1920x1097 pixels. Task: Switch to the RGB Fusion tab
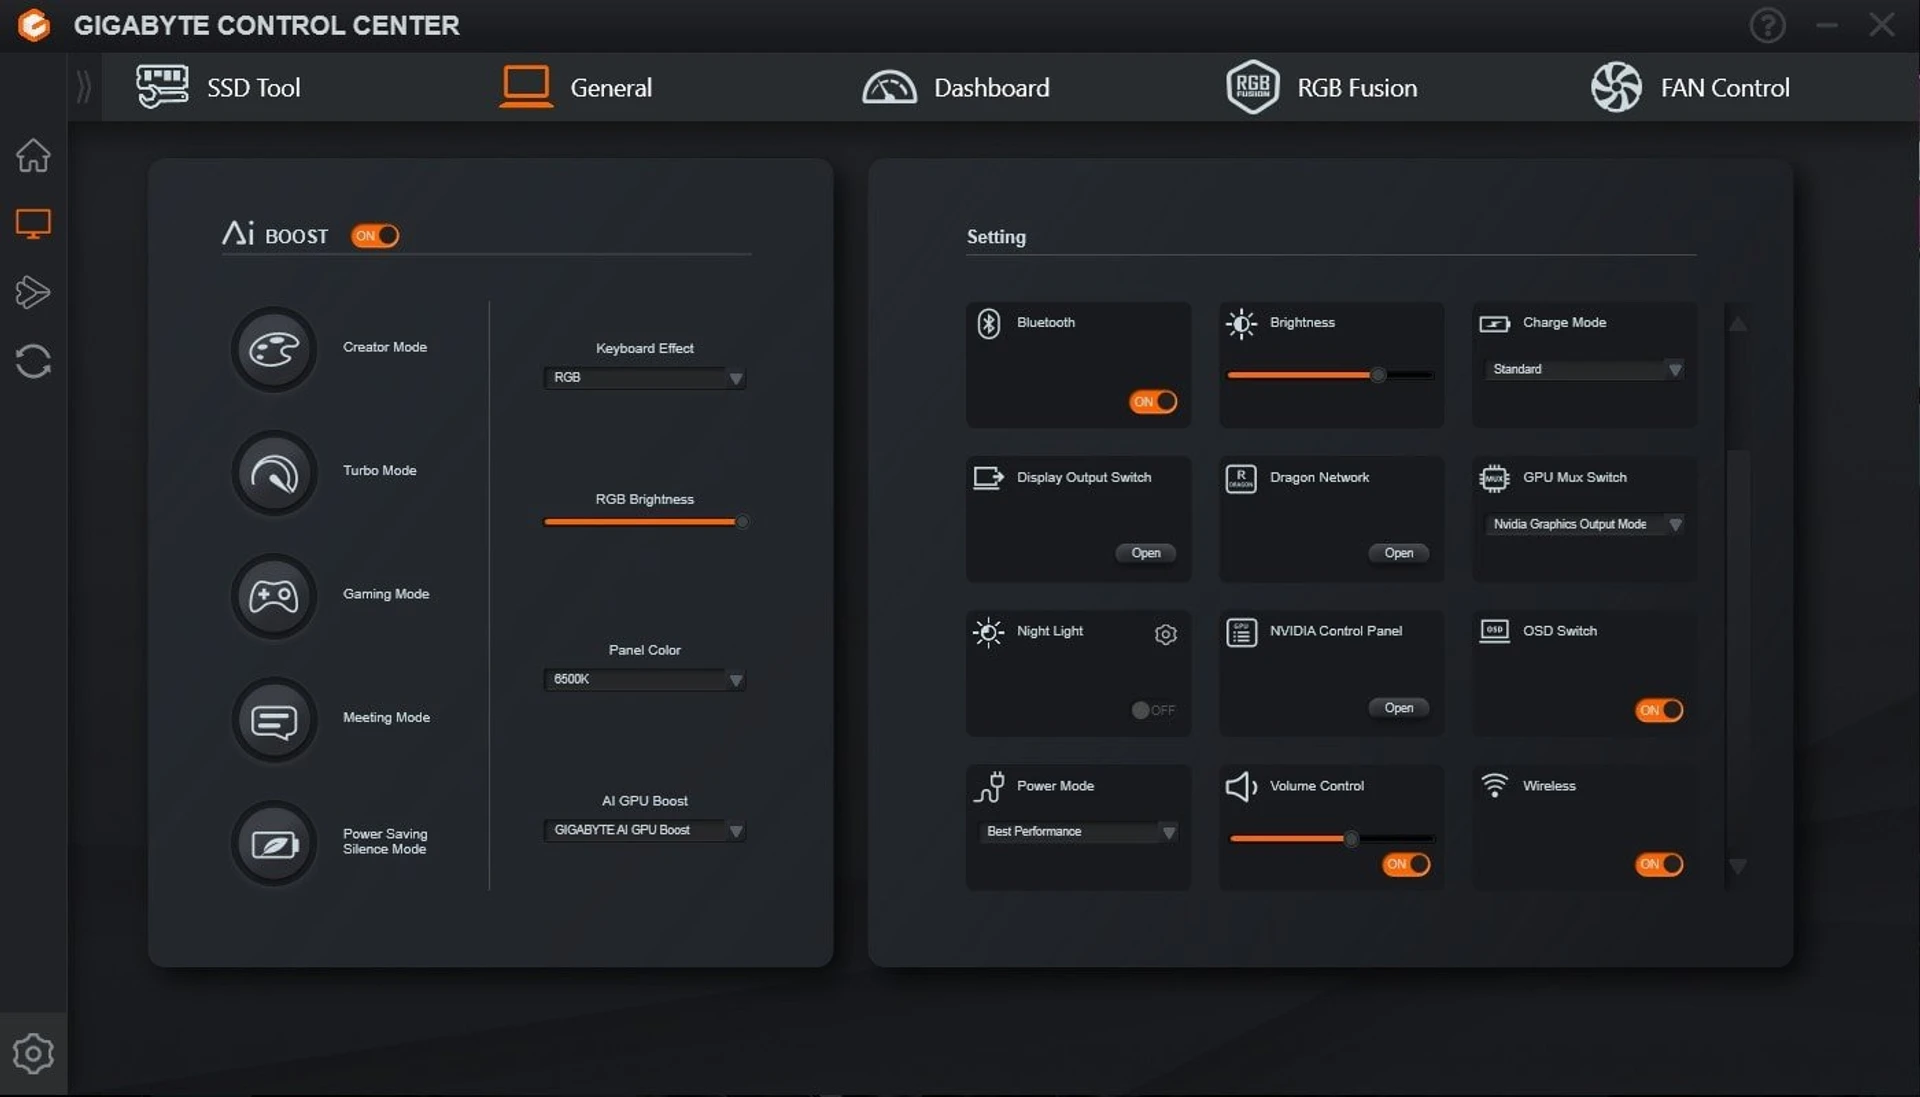tap(1321, 87)
